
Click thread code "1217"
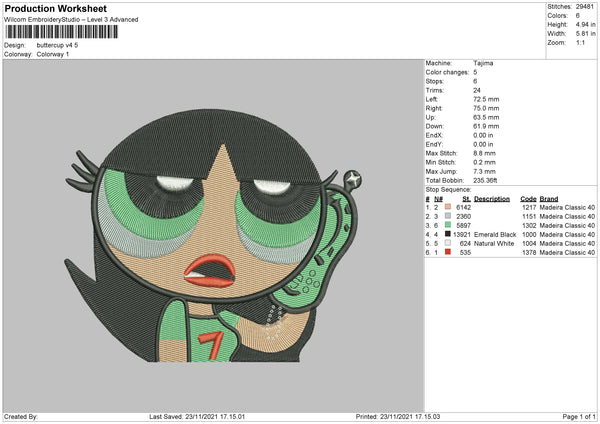click(x=529, y=207)
